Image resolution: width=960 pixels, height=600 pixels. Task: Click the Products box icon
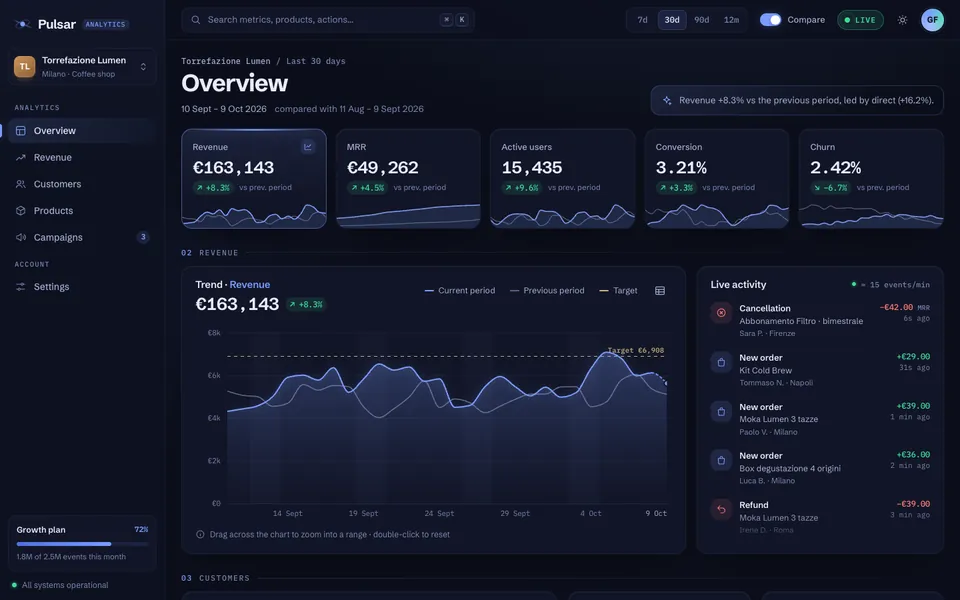coord(20,211)
